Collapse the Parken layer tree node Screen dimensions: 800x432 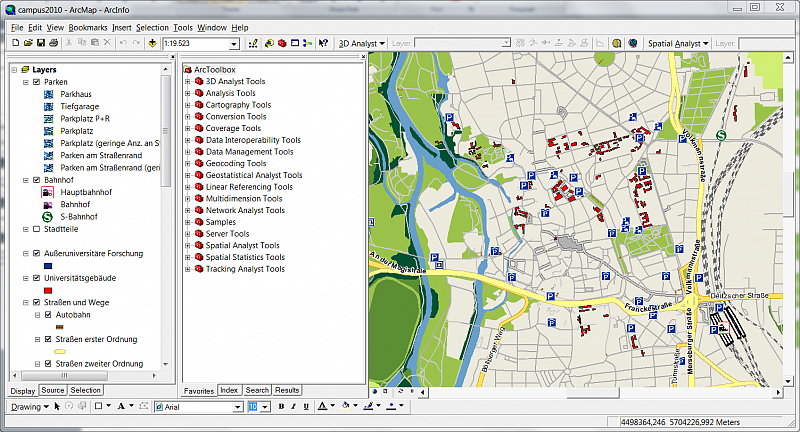[x=26, y=82]
